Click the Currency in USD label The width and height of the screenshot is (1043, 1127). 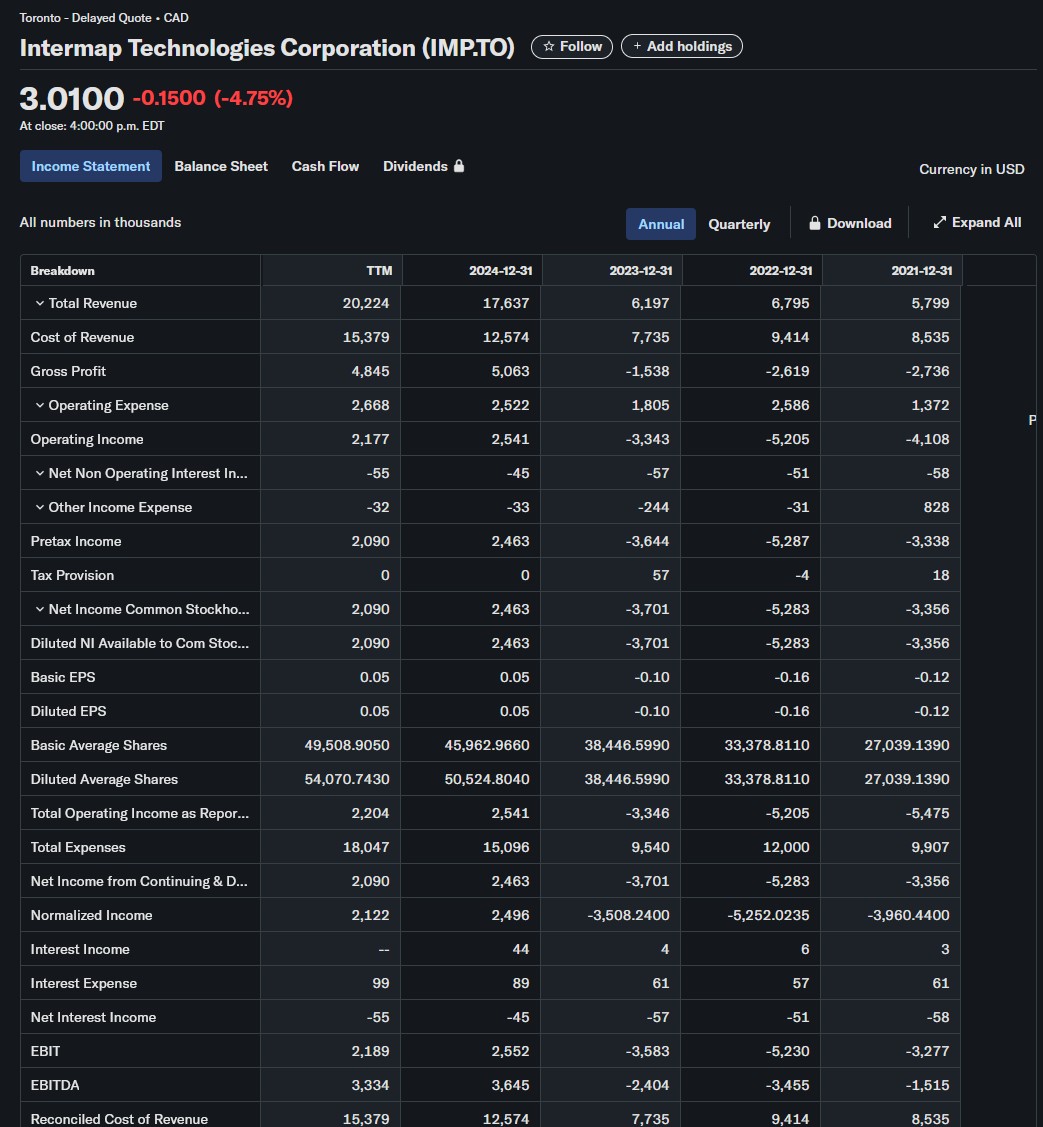971,170
